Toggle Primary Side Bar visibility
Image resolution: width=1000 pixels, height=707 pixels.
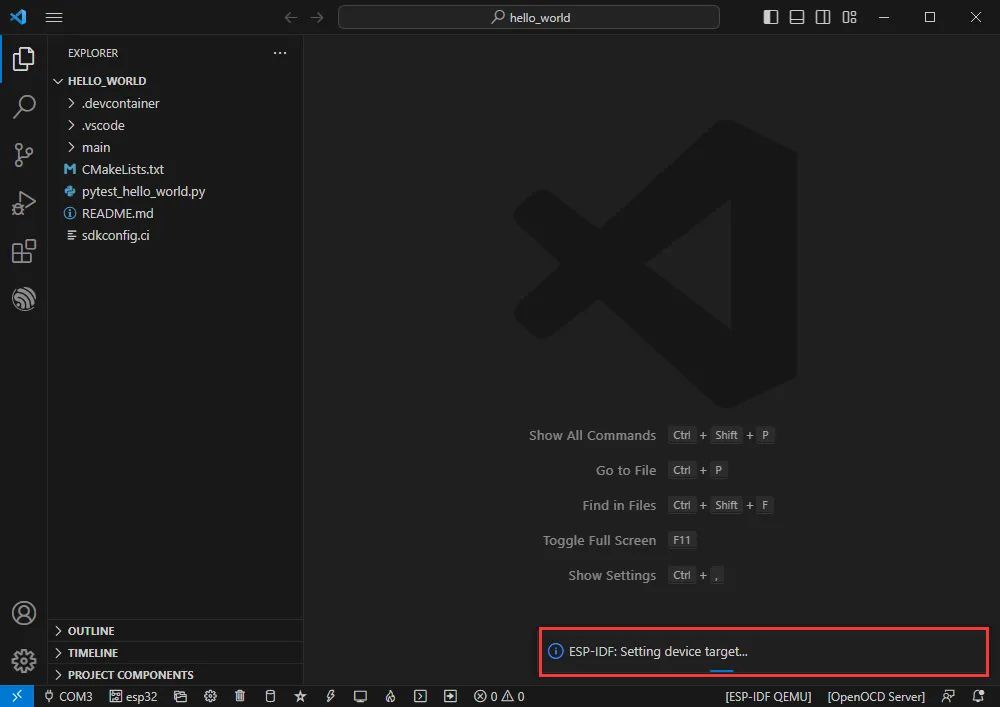tap(771, 17)
